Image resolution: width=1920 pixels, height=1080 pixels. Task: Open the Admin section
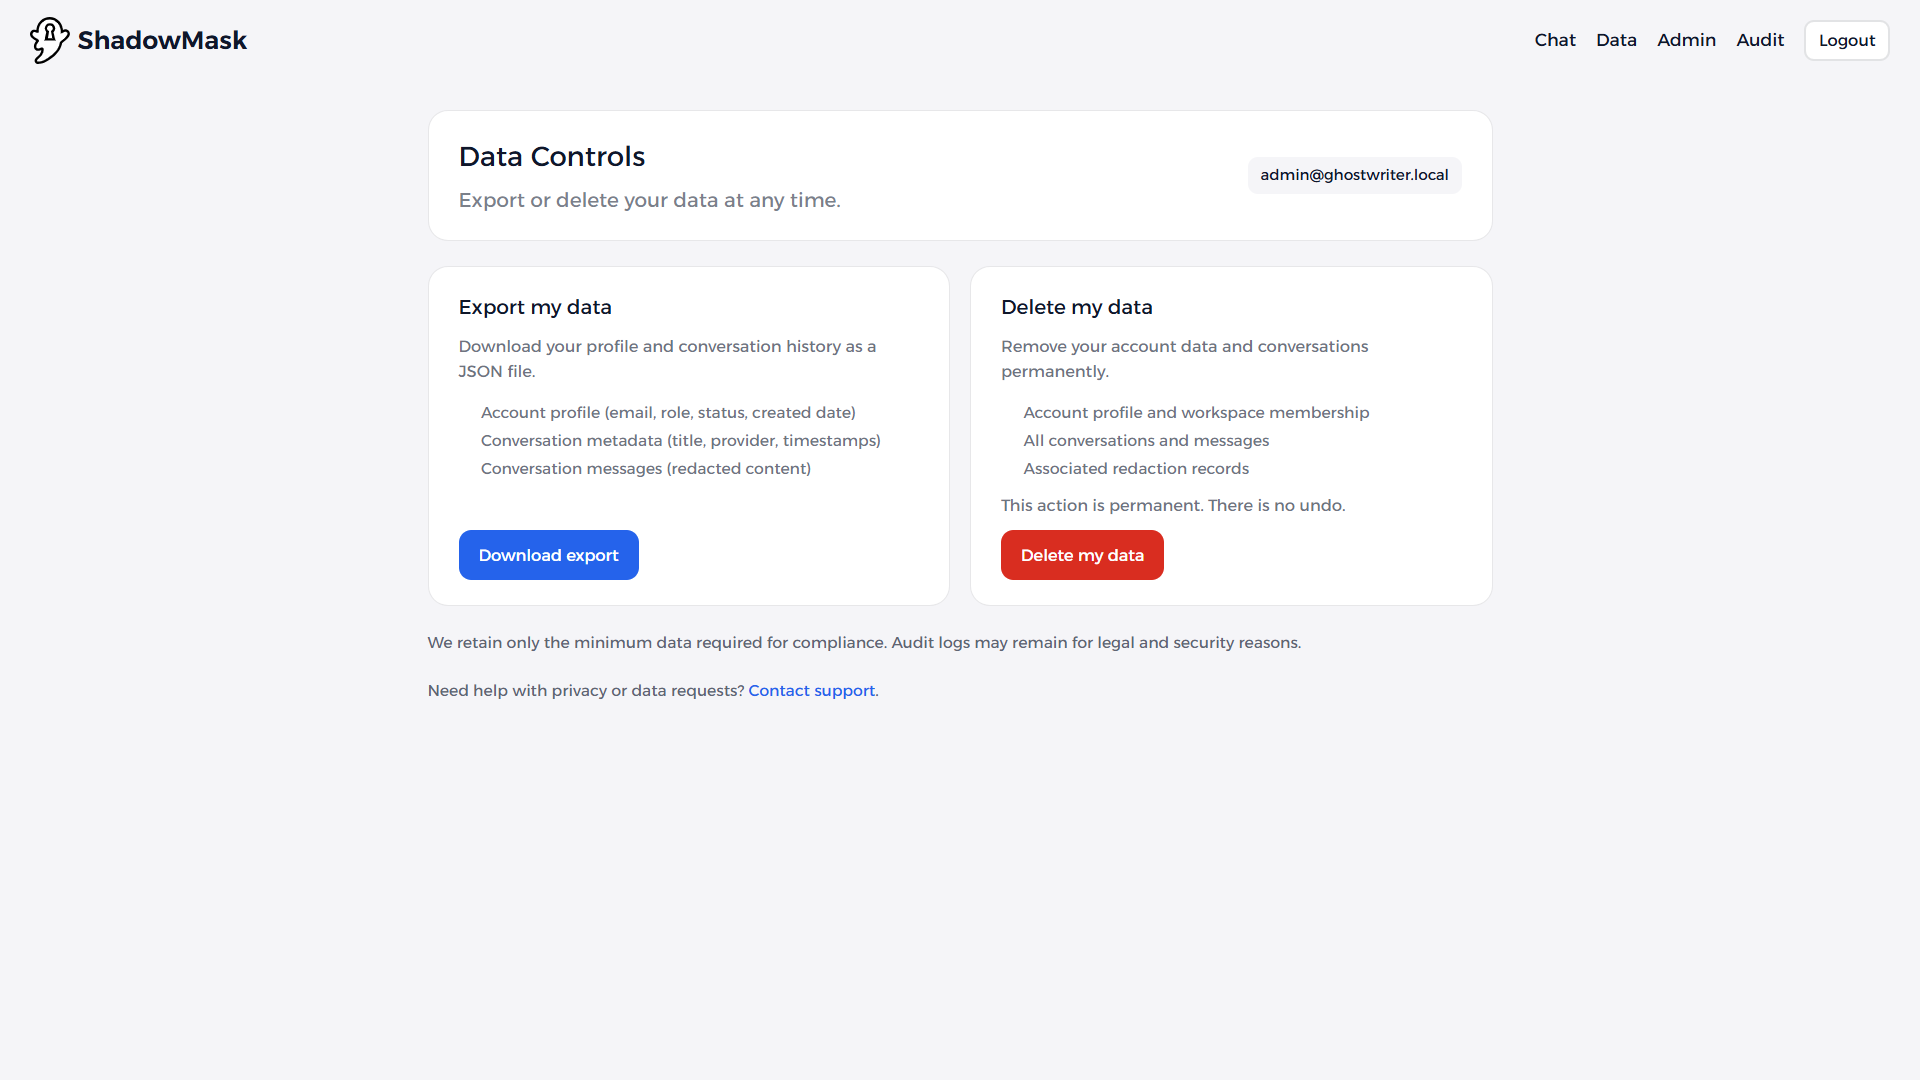coord(1686,40)
